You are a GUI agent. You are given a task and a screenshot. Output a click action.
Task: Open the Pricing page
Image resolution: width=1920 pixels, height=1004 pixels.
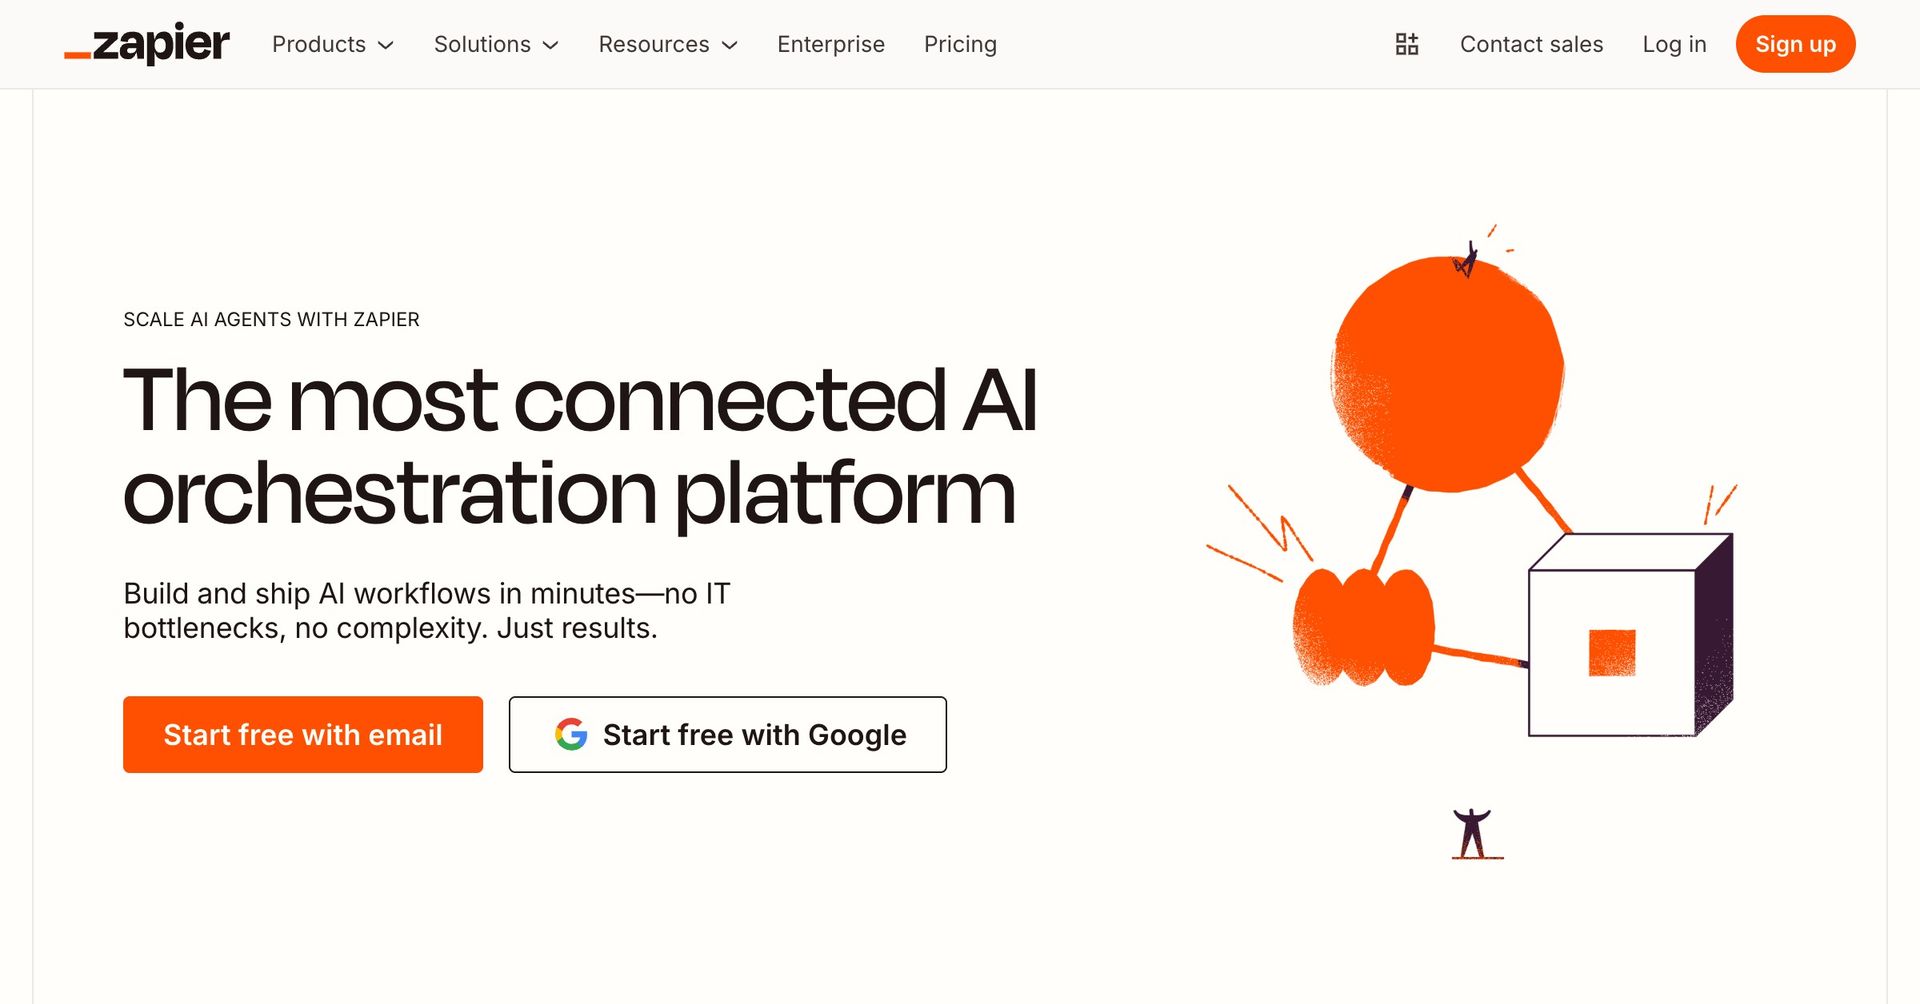960,44
